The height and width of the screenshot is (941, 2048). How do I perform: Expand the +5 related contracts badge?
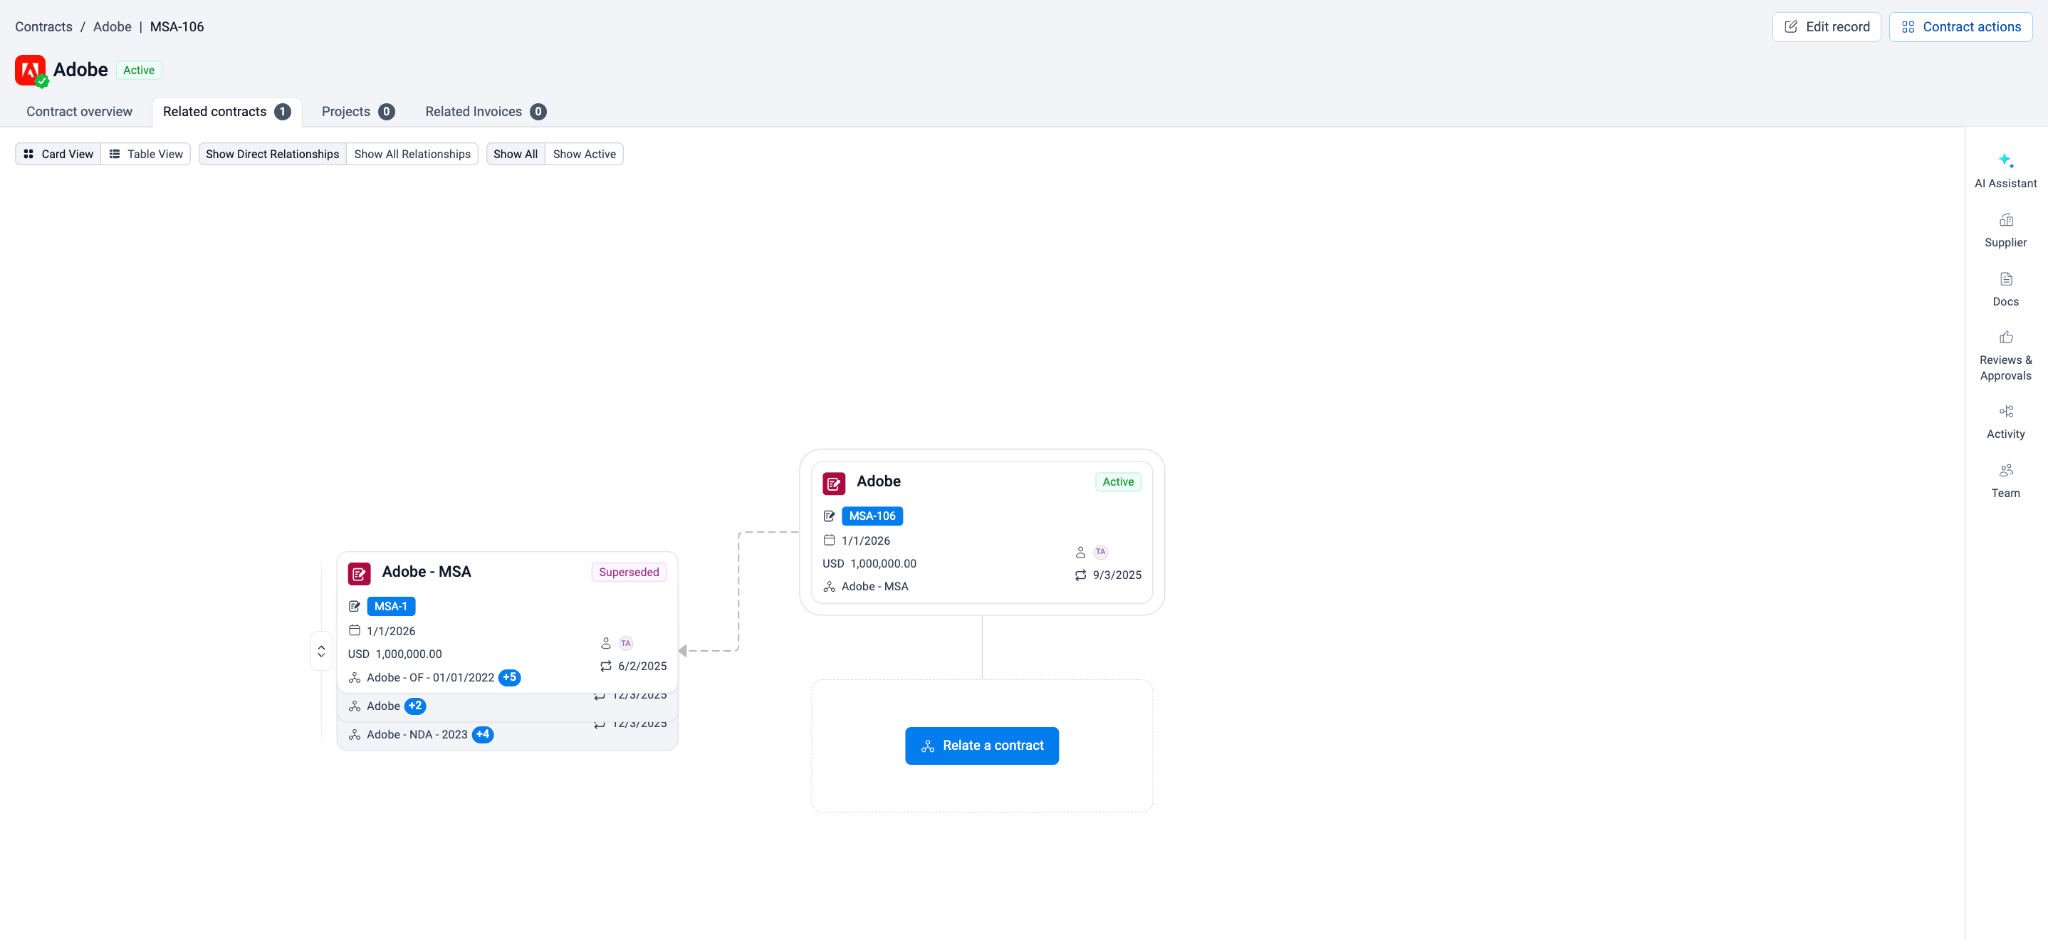pyautogui.click(x=510, y=678)
